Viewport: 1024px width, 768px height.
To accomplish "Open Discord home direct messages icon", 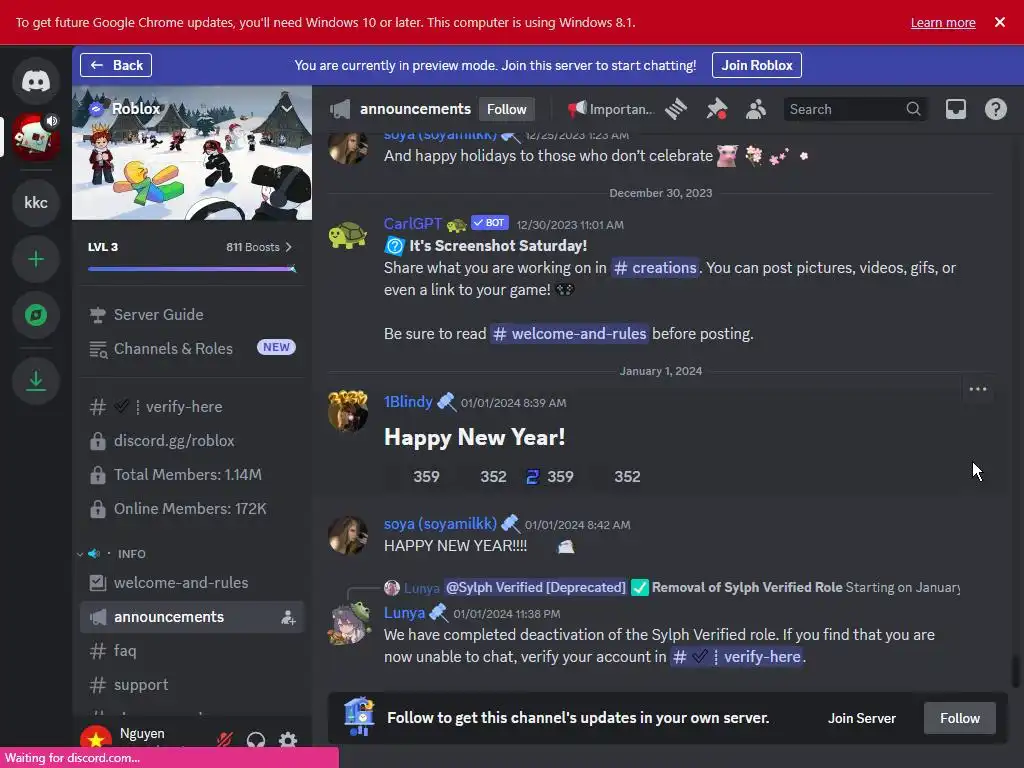I will (36, 81).
